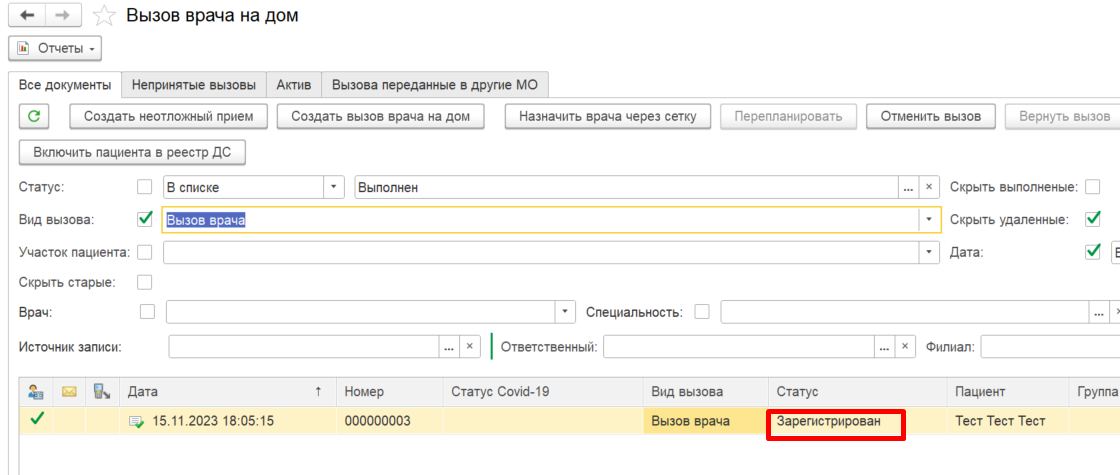Uncheck the Вид вызова filter checkbox

coord(145,219)
